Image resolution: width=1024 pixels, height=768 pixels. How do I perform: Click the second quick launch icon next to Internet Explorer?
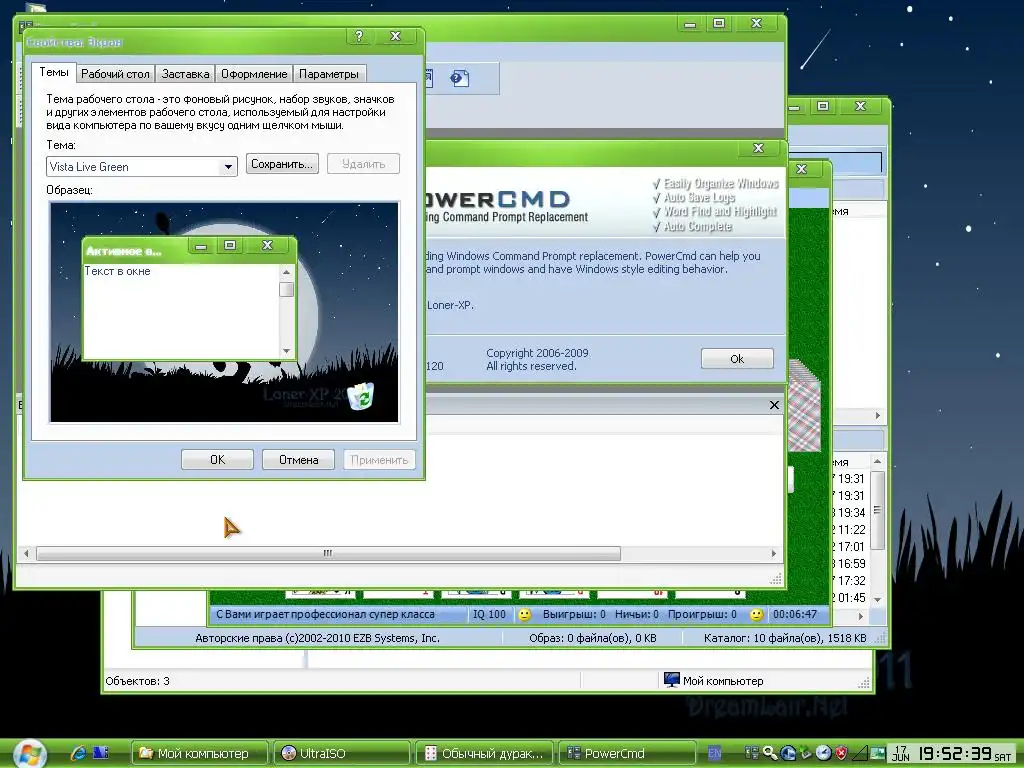click(101, 753)
